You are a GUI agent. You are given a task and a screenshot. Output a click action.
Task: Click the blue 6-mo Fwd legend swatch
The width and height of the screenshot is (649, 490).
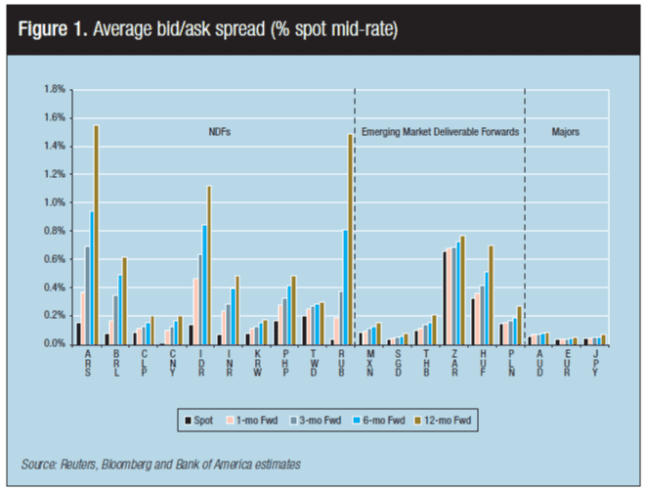tap(357, 420)
